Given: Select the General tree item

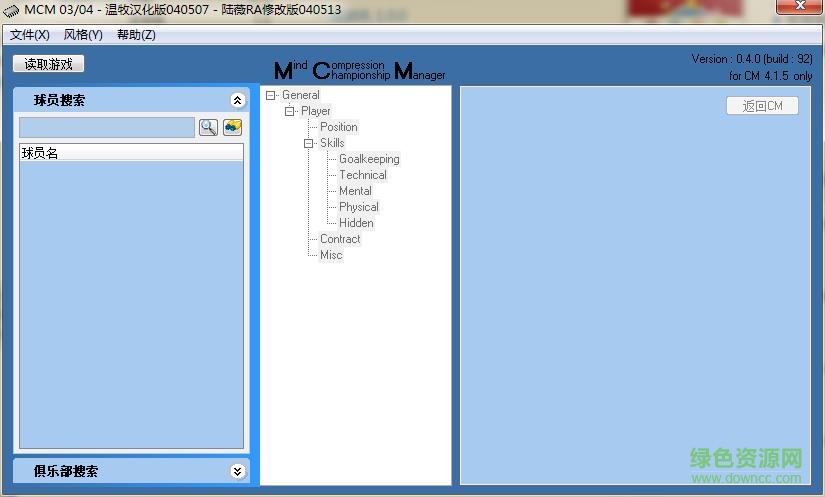Looking at the screenshot, I should 300,95.
